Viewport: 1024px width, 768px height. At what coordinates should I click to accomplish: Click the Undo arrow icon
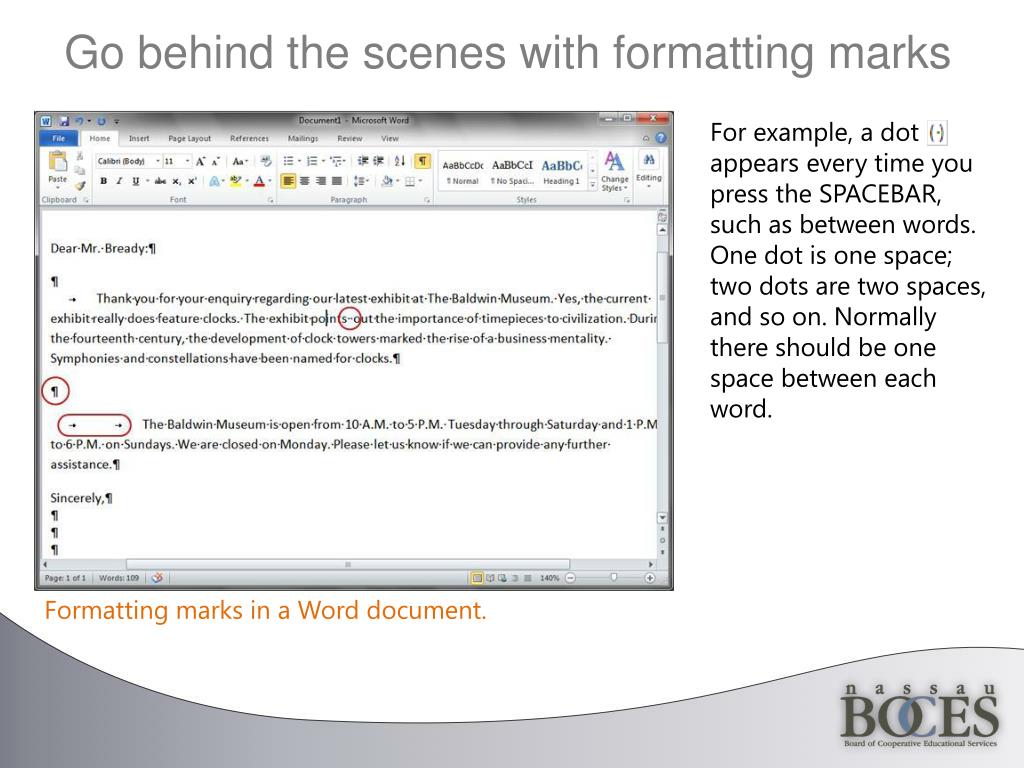[79, 121]
